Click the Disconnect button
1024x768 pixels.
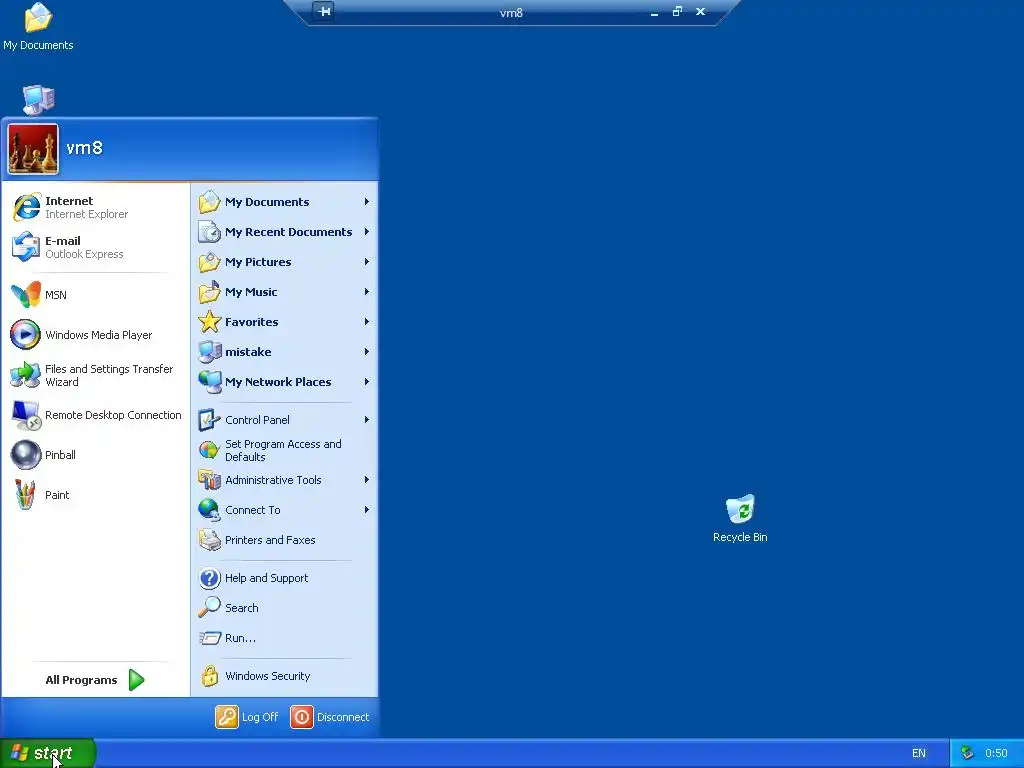tap(330, 717)
